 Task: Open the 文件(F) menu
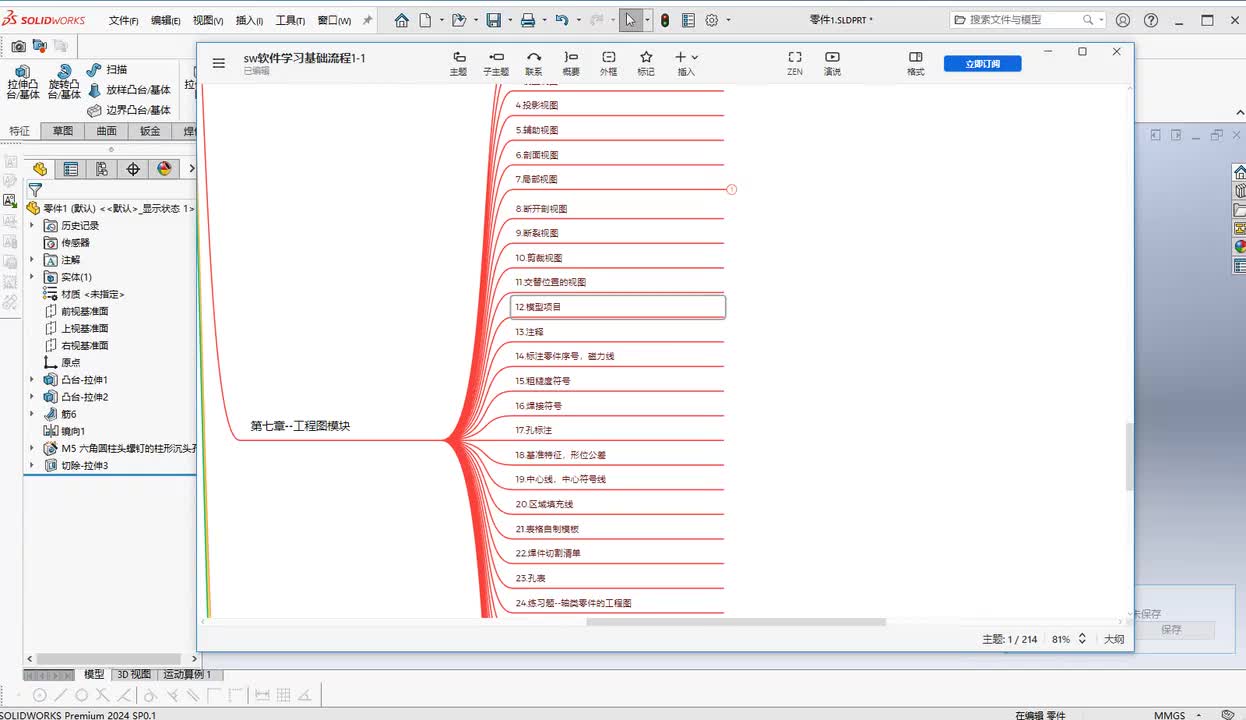coord(123,20)
